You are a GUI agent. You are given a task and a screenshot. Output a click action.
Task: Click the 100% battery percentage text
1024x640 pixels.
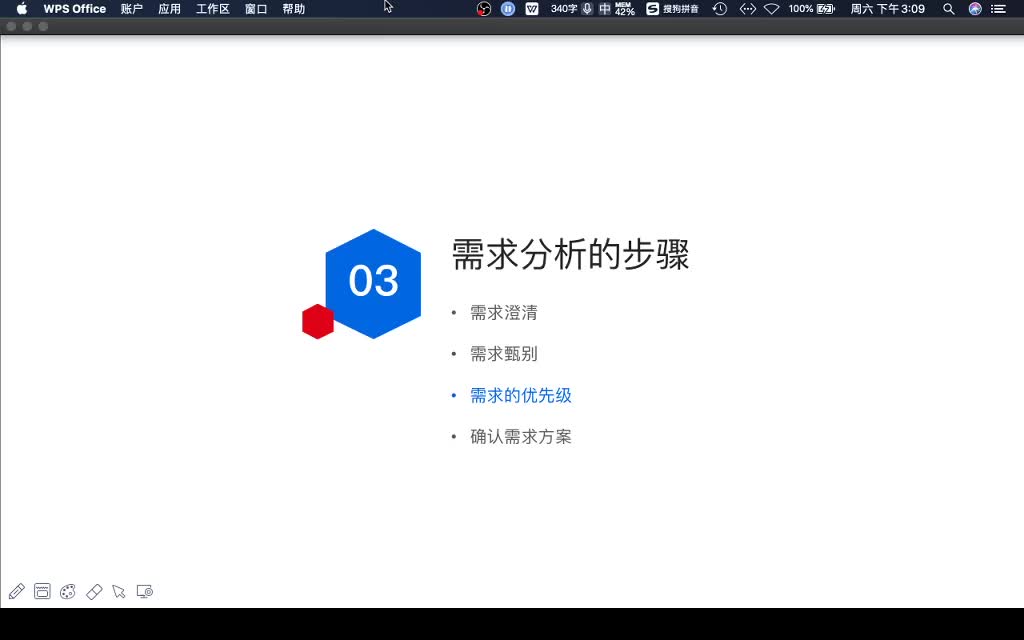tap(801, 8)
